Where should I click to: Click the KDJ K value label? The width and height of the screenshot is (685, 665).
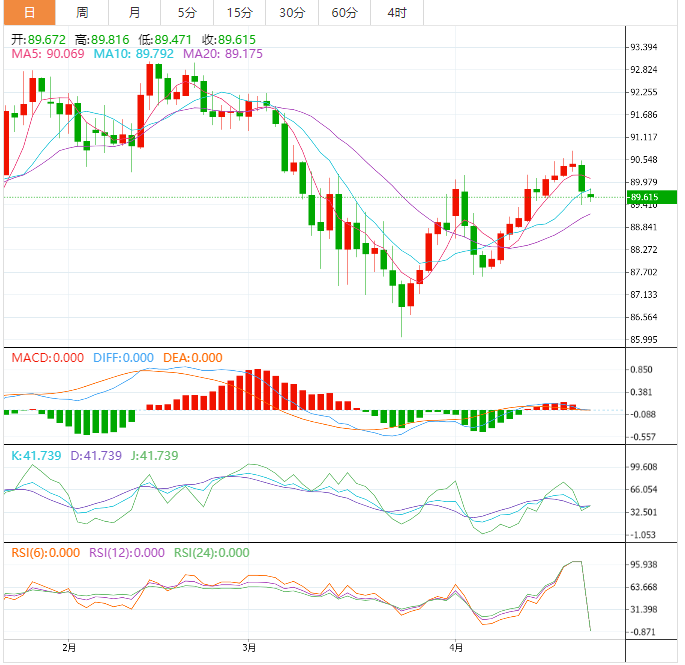point(36,455)
